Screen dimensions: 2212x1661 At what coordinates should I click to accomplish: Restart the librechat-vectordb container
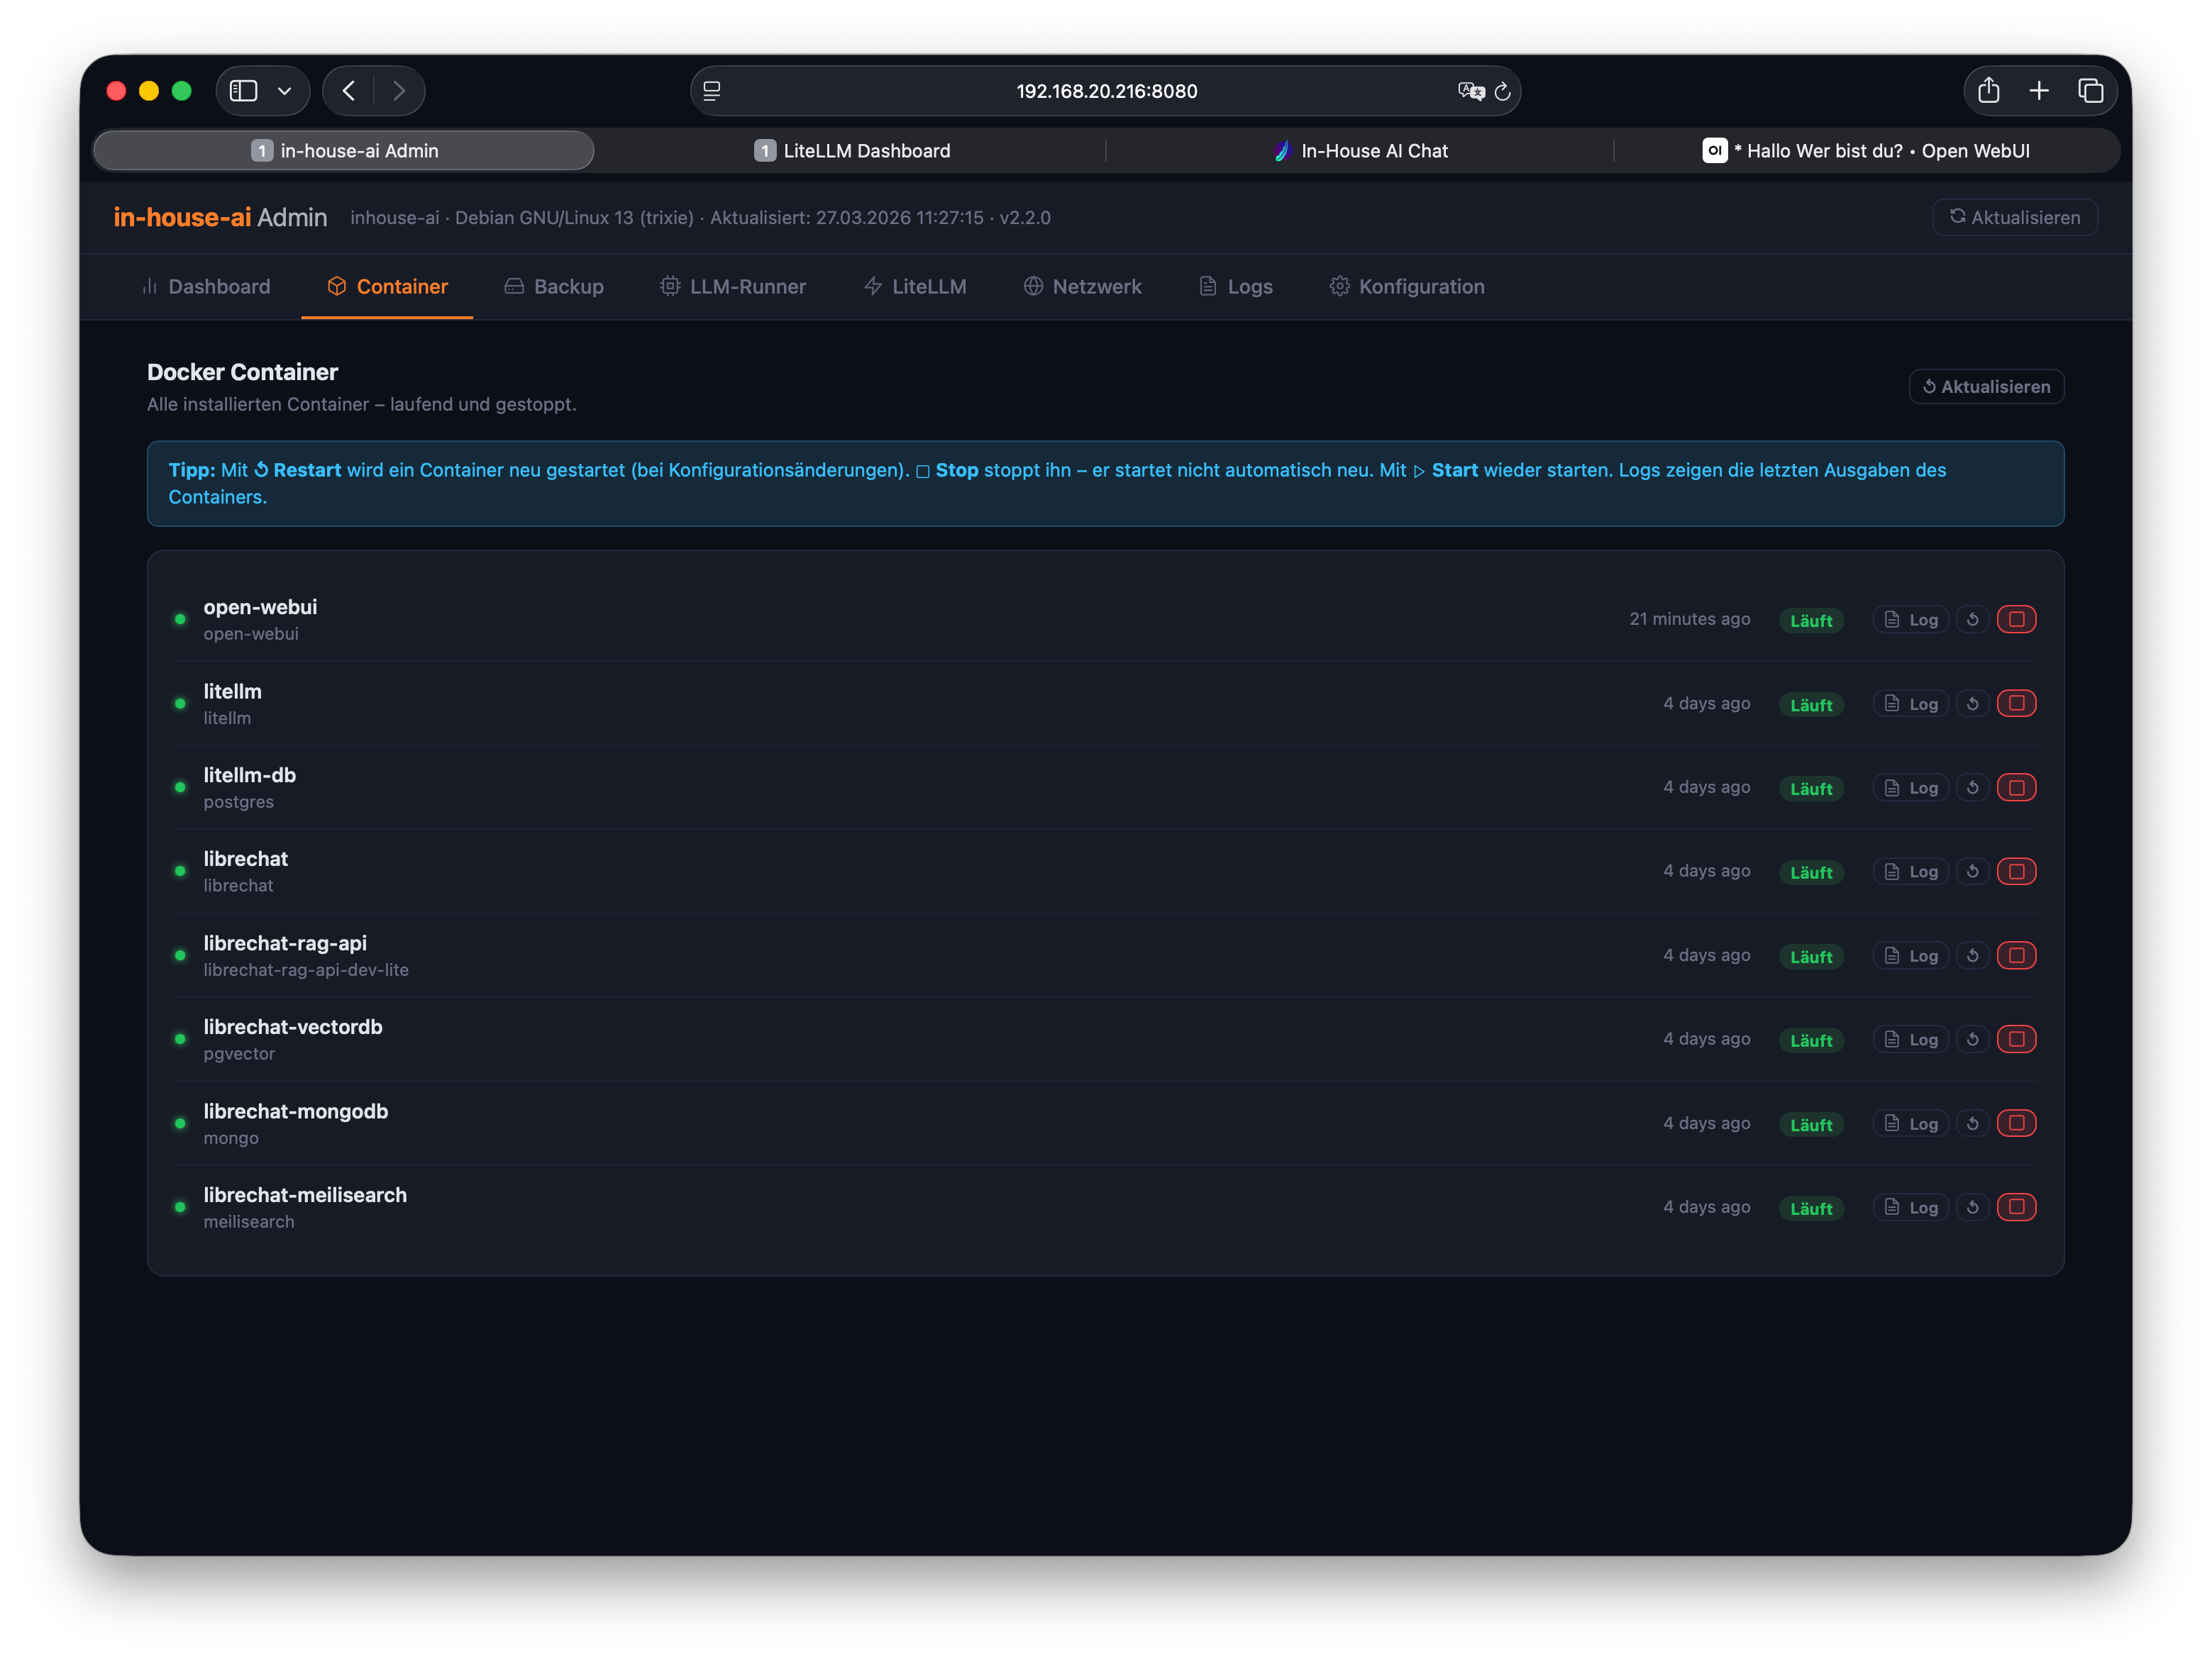point(1972,1039)
